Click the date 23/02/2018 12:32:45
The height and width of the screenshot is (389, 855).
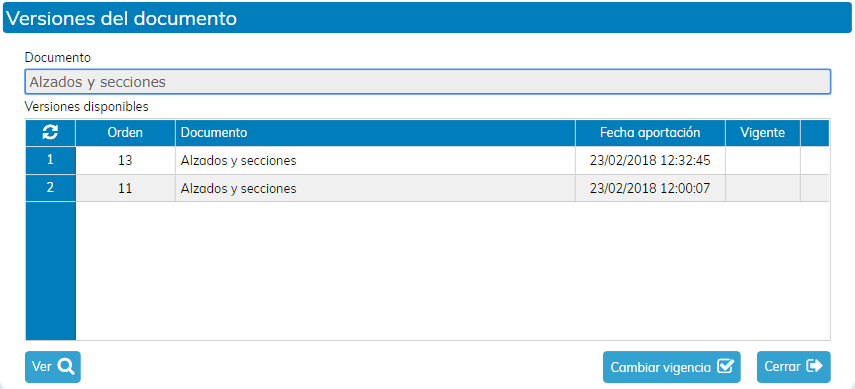(650, 160)
